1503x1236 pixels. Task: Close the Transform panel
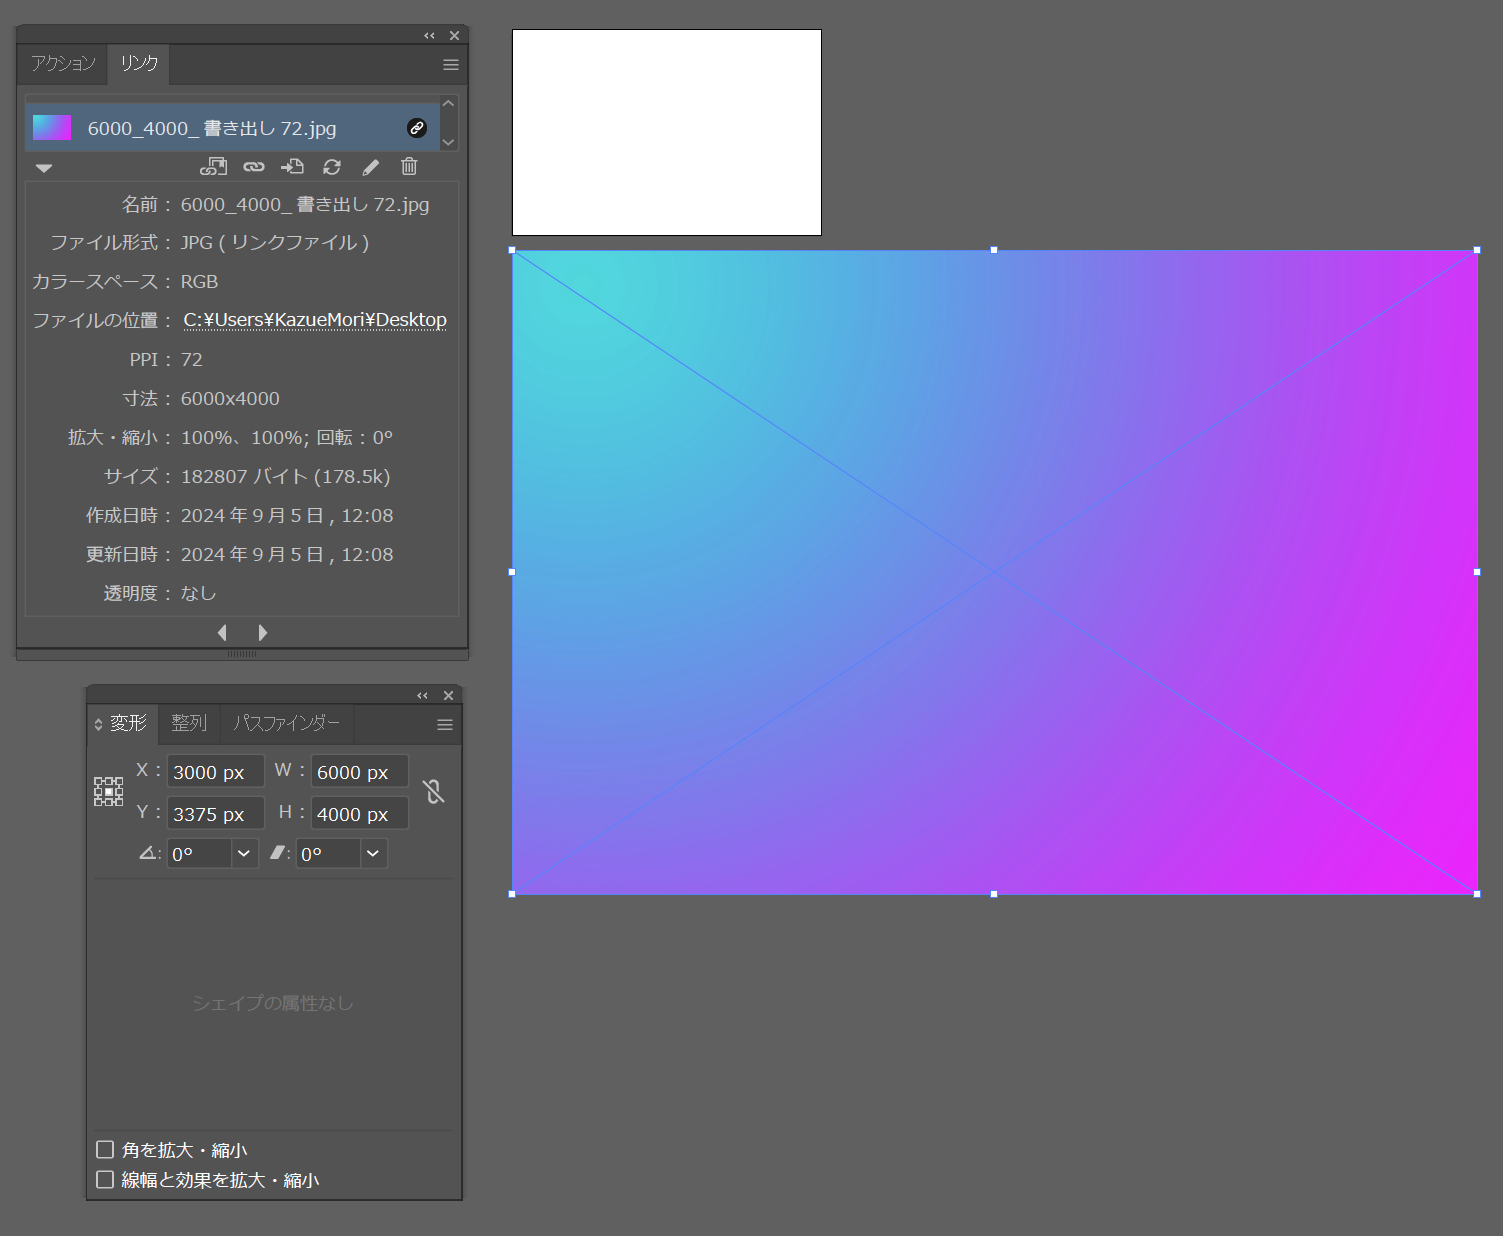pyautogui.click(x=448, y=696)
